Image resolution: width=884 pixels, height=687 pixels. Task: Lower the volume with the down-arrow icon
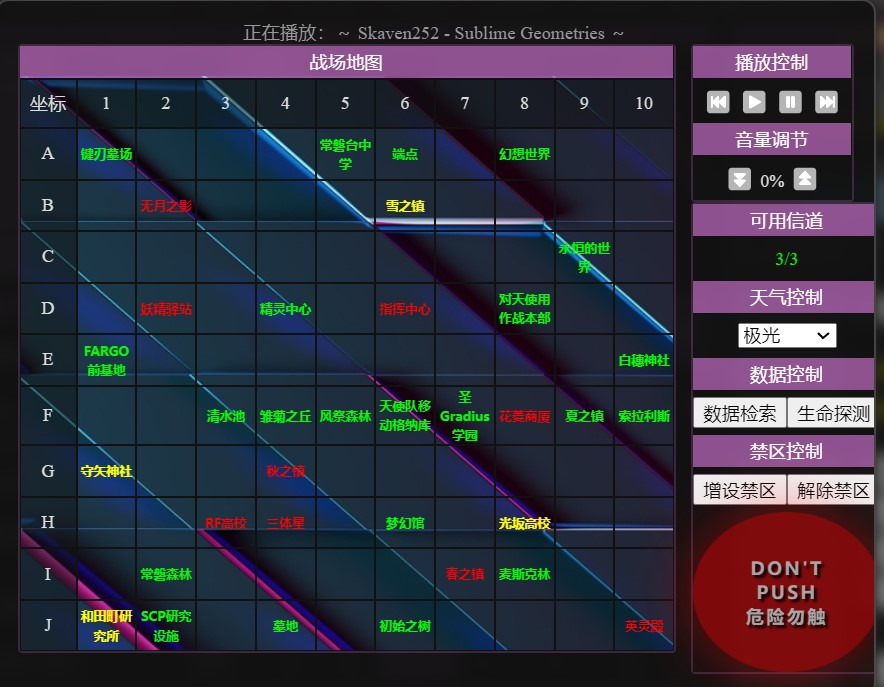point(739,180)
